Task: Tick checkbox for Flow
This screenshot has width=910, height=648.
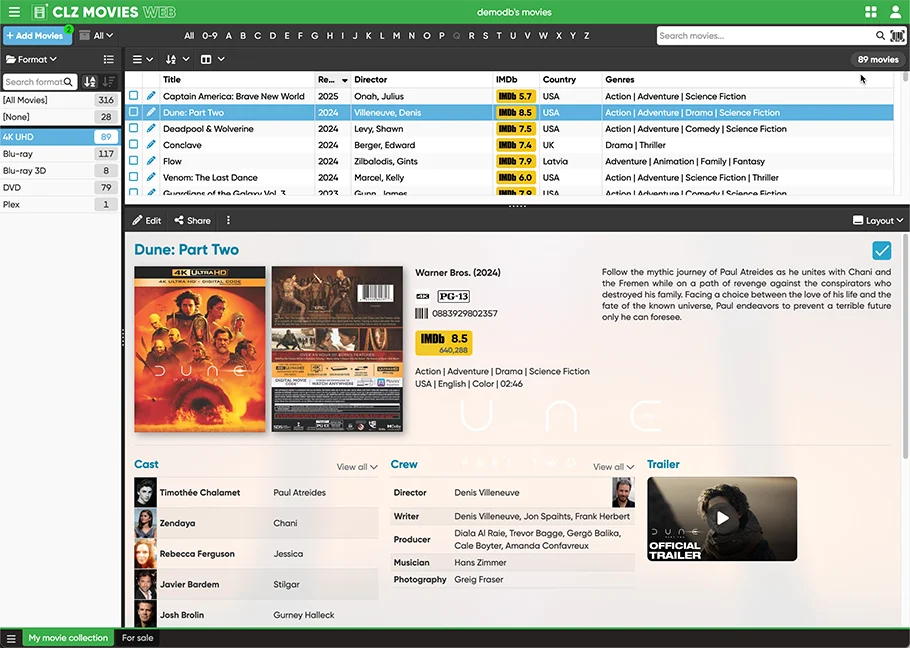Action: tap(133, 160)
